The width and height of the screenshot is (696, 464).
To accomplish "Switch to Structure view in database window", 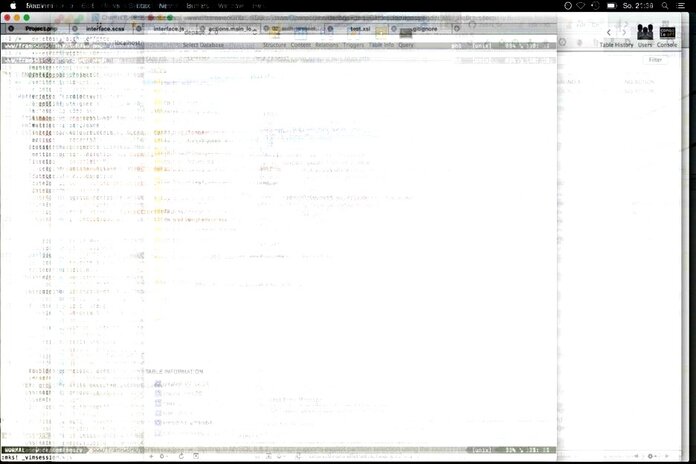I will tap(274, 45).
